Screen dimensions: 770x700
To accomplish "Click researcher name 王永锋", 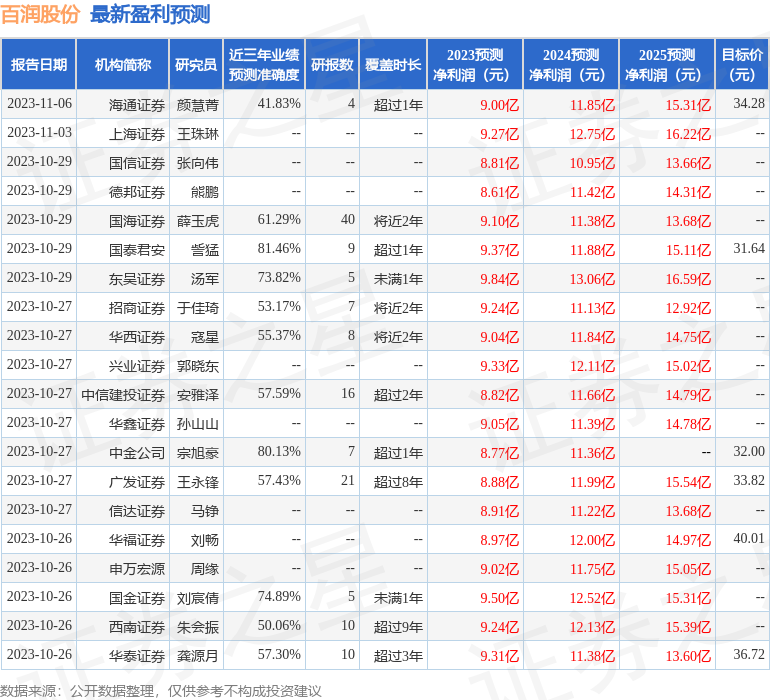I will click(x=197, y=481).
